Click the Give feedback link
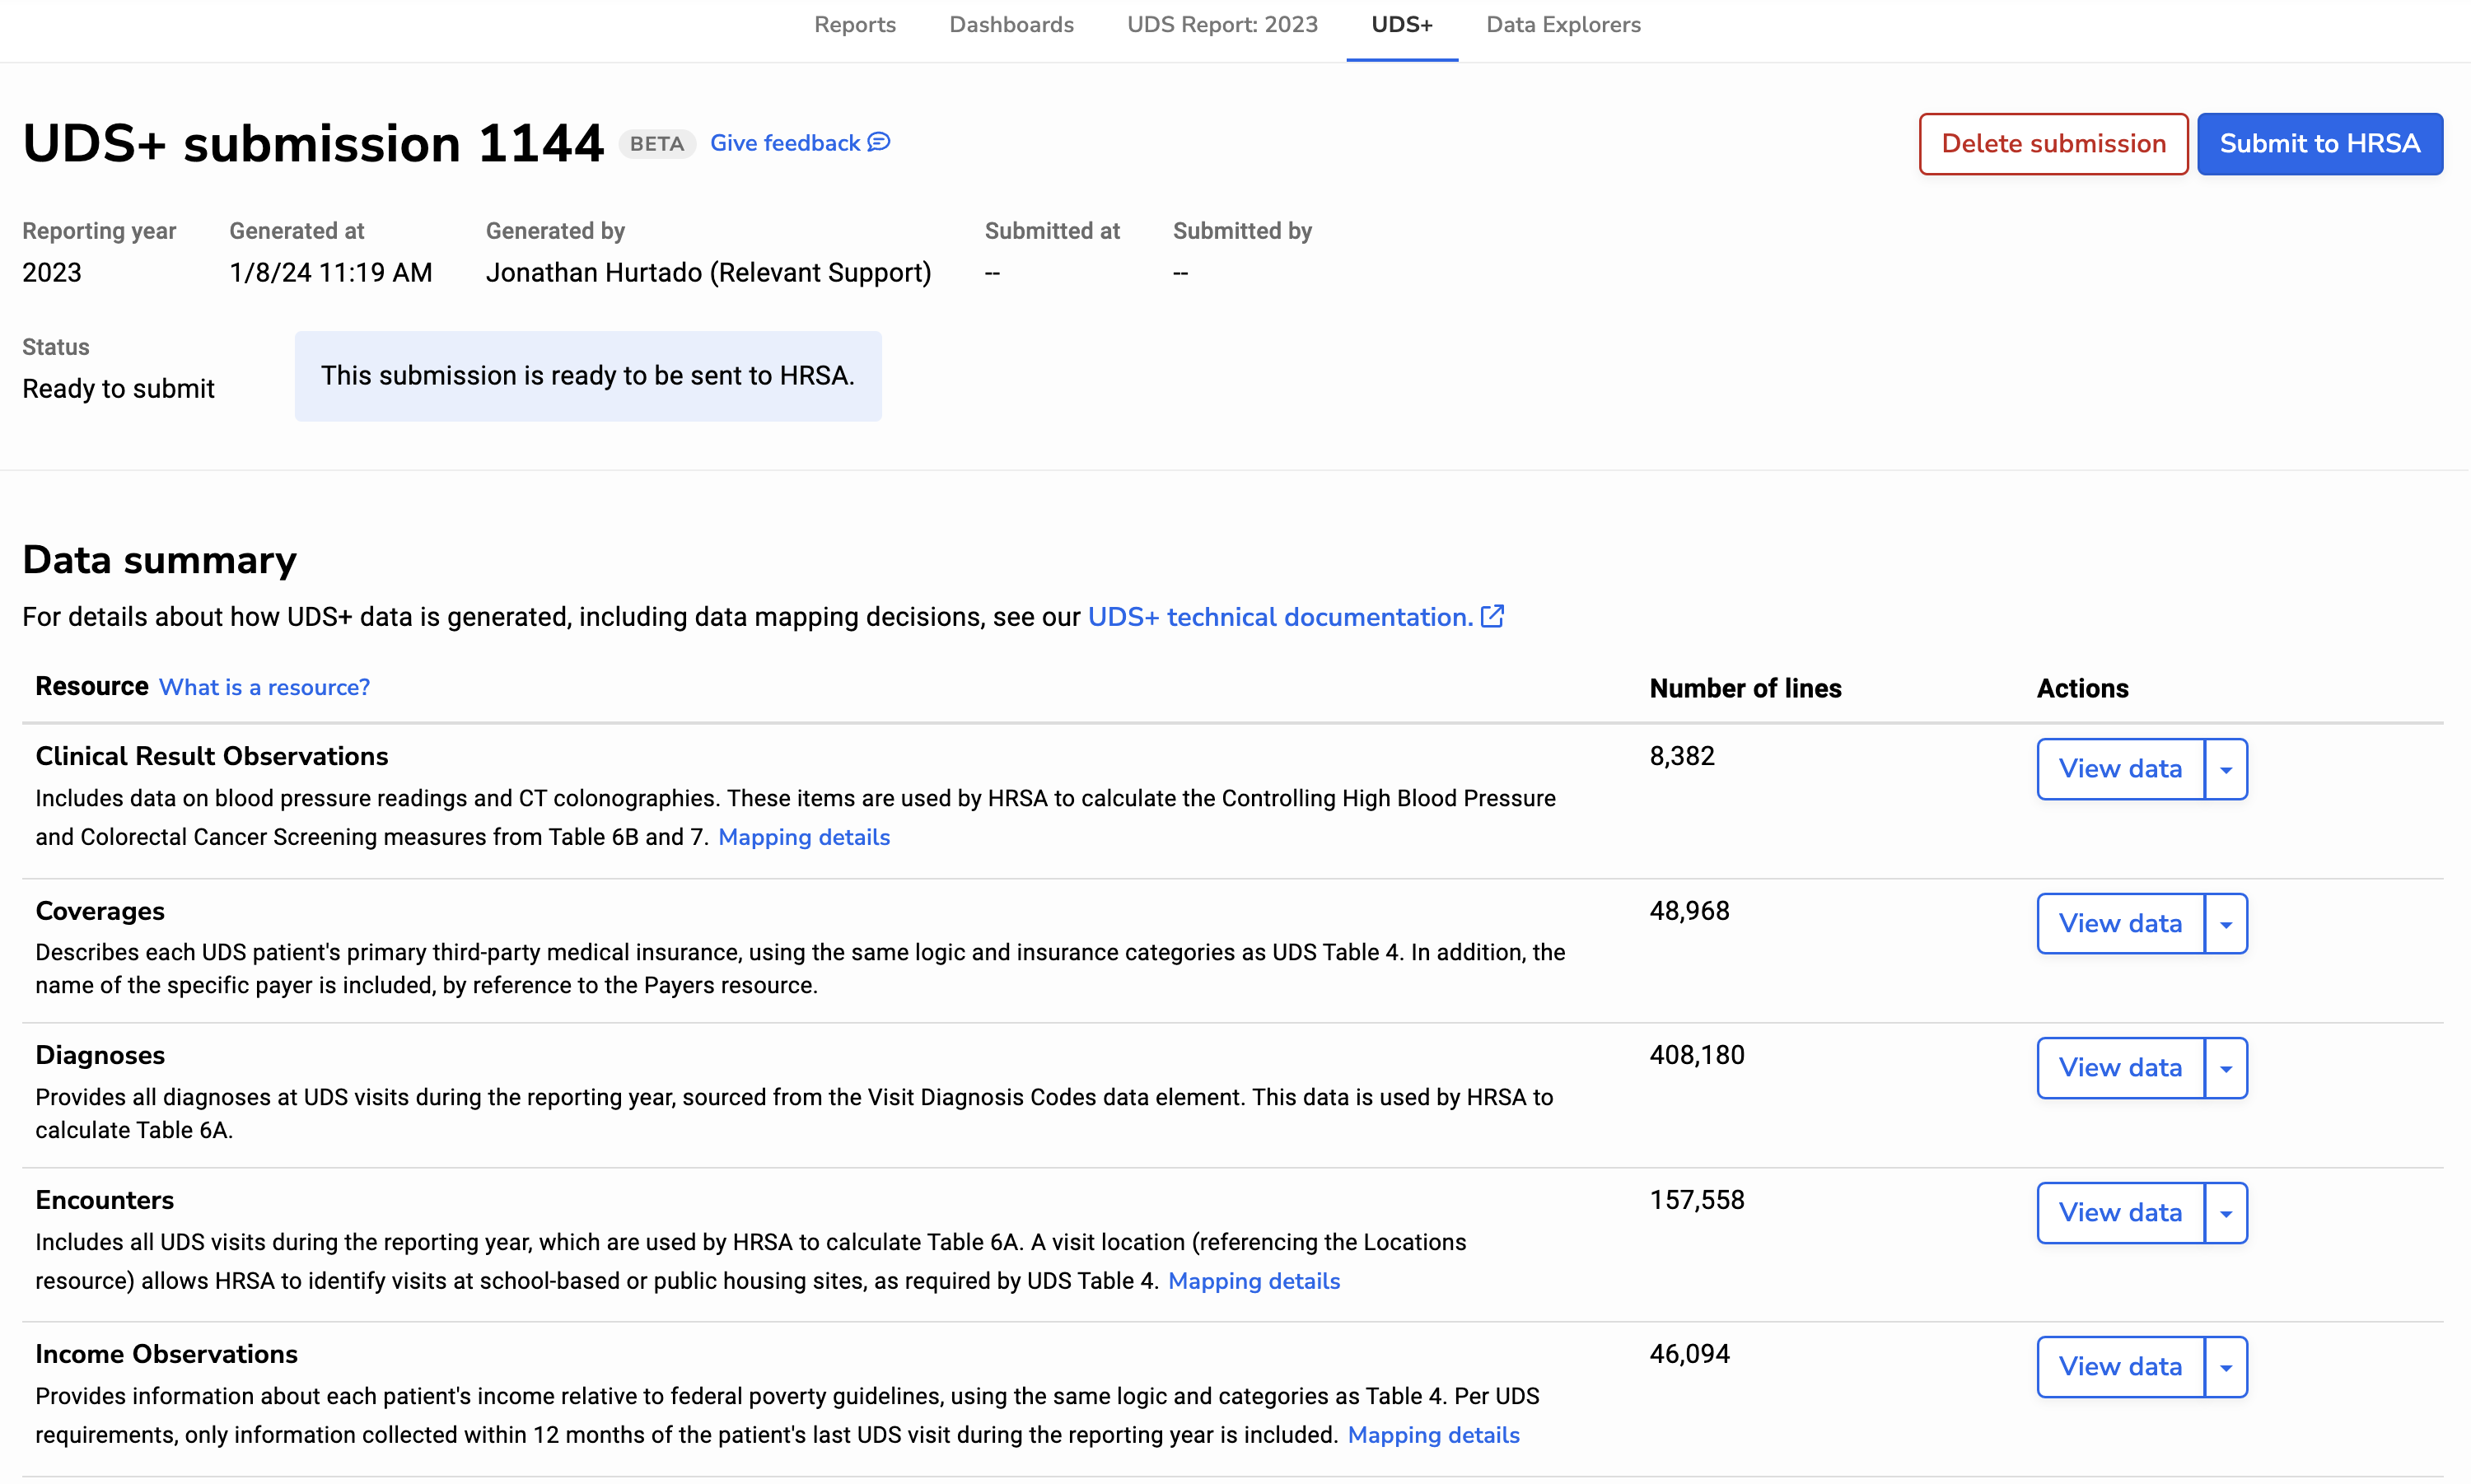Screen dimensions: 2471x1484 785,143
